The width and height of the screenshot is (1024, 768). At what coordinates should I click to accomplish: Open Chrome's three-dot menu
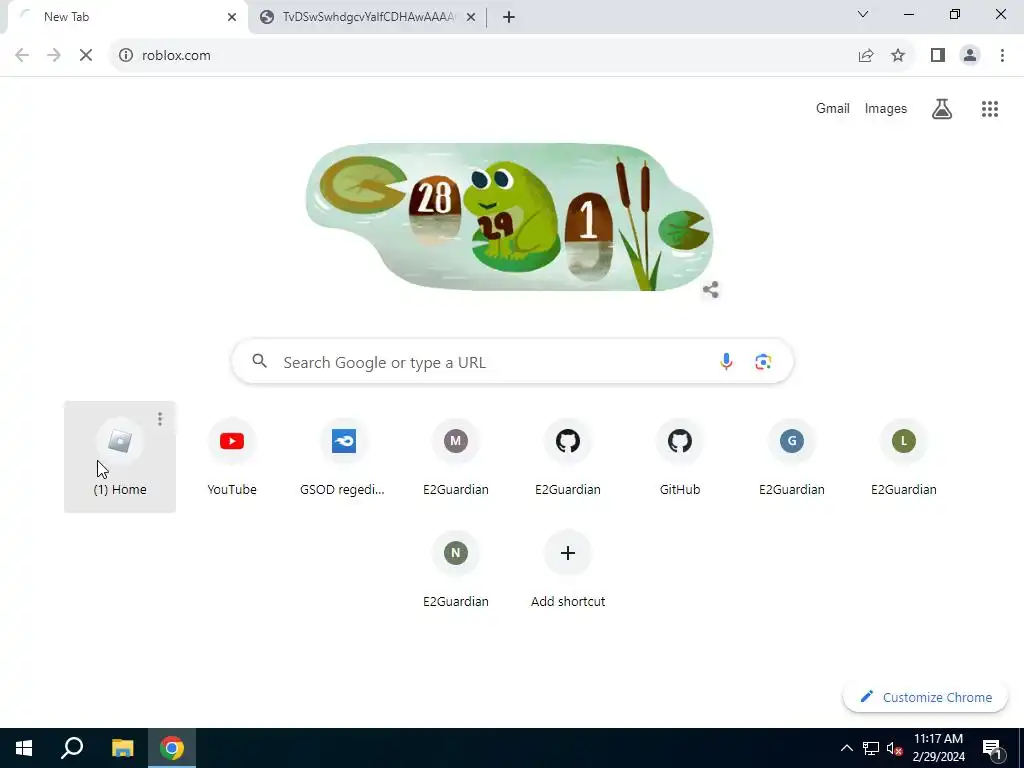[x=1002, y=56]
